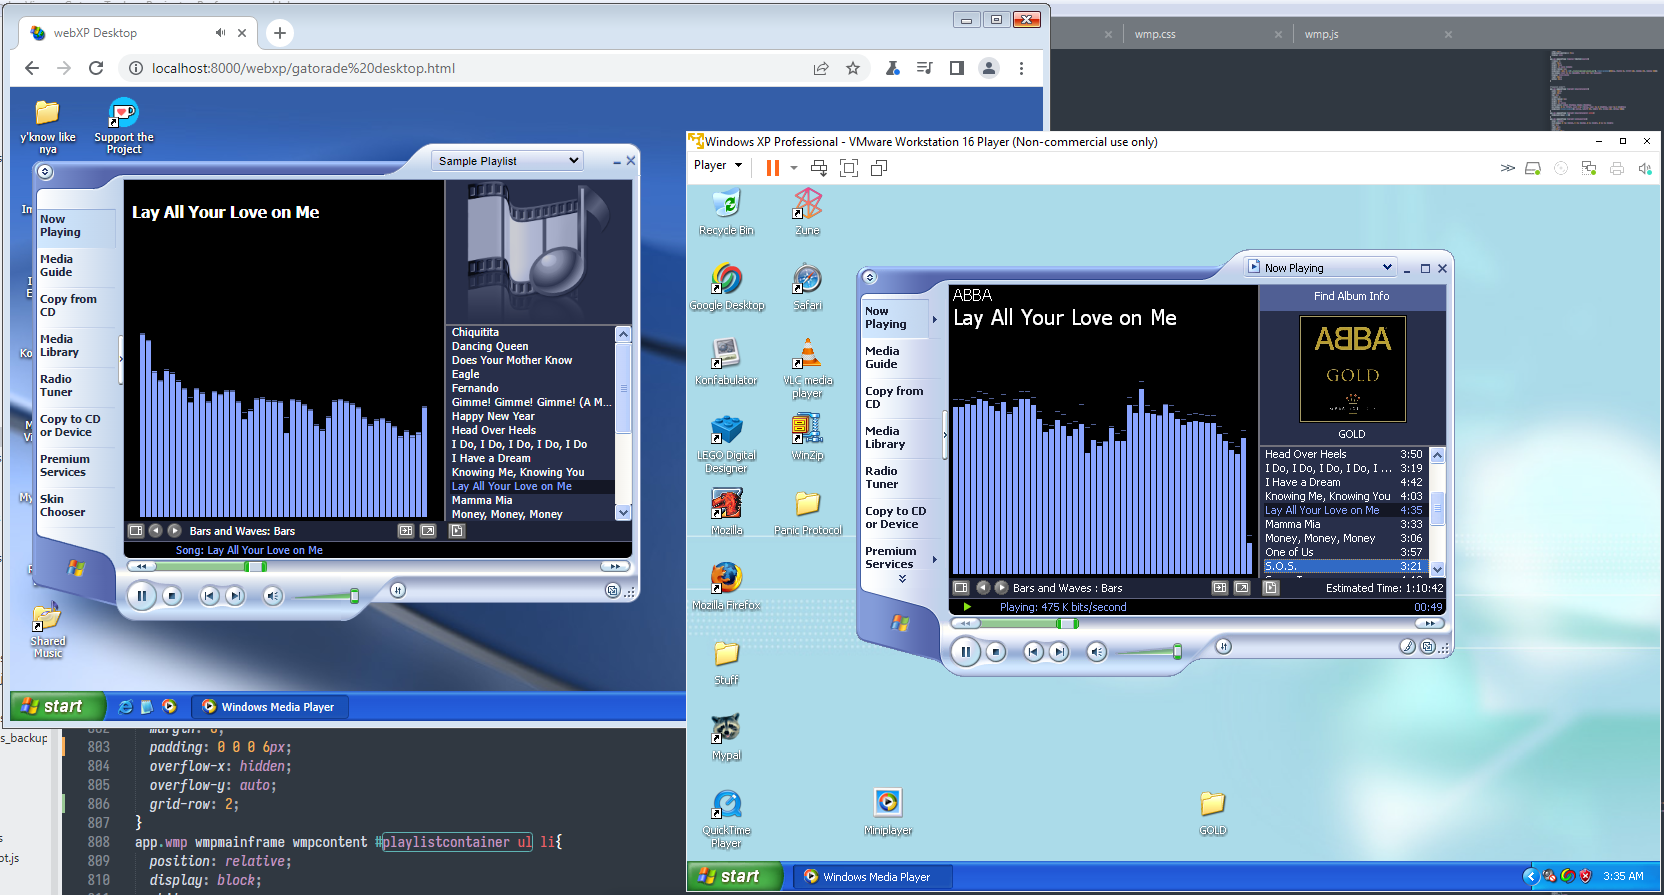Viewport: 1664px width, 895px height.
Task: Toggle mute in the webXP media player
Action: pyautogui.click(x=273, y=596)
